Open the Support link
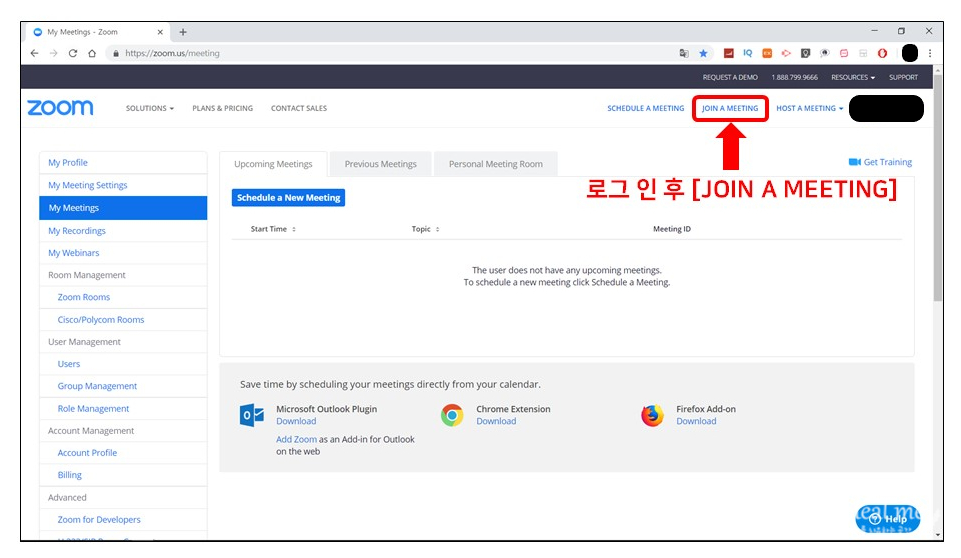This screenshot has width=961, height=558. (x=903, y=77)
